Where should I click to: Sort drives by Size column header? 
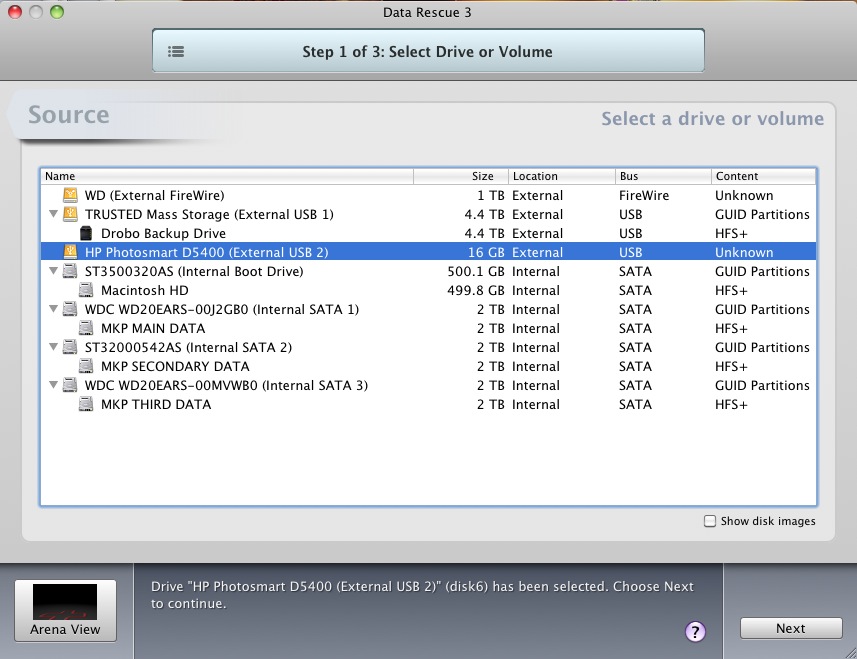[x=460, y=176]
